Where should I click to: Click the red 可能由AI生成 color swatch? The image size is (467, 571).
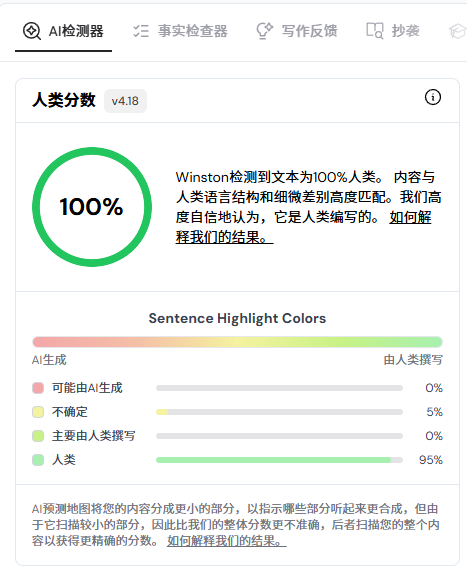(38, 388)
